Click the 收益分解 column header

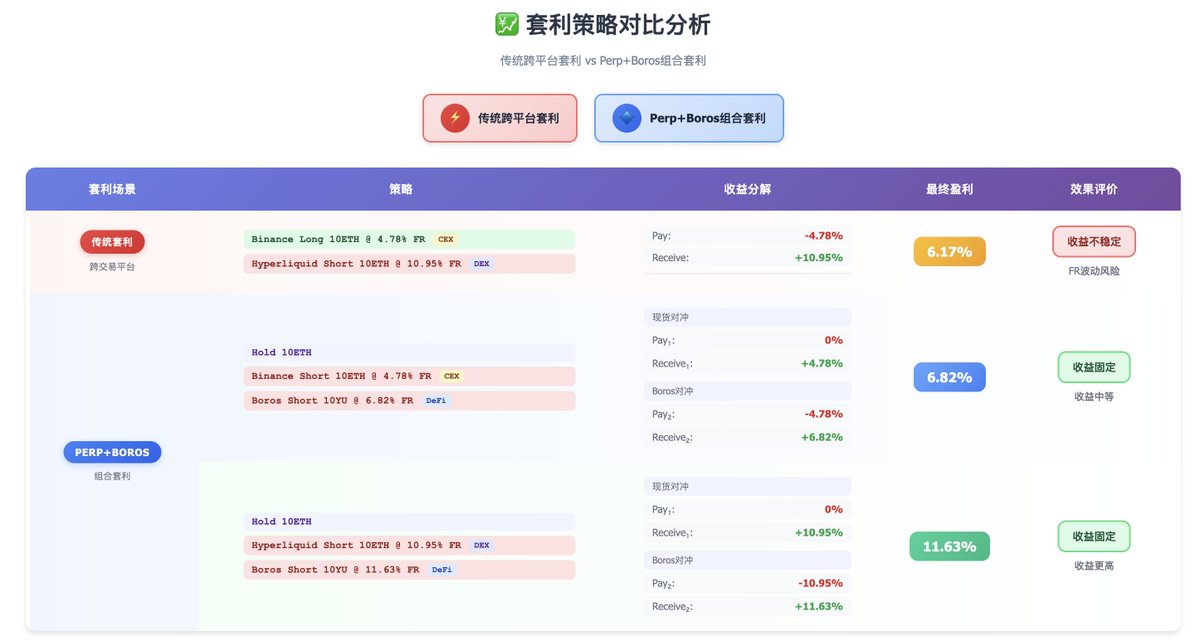748,189
